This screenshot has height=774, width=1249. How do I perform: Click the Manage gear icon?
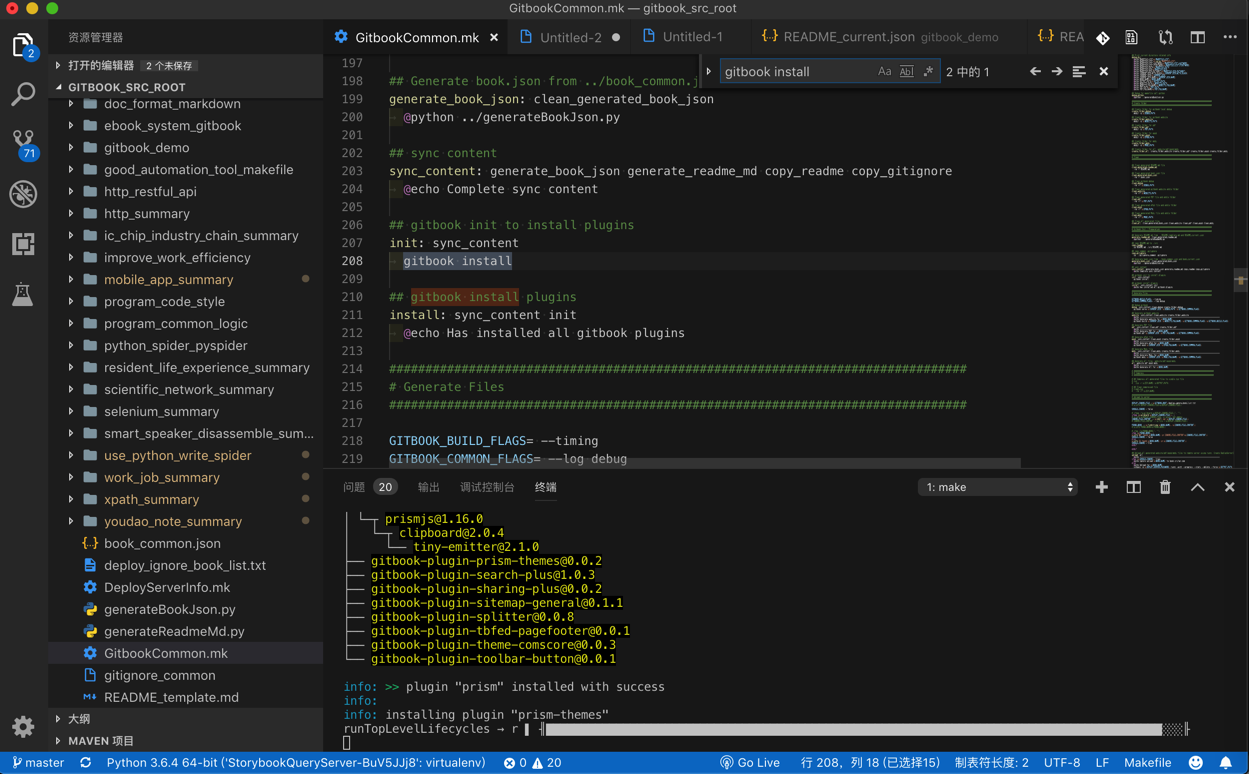click(x=23, y=727)
